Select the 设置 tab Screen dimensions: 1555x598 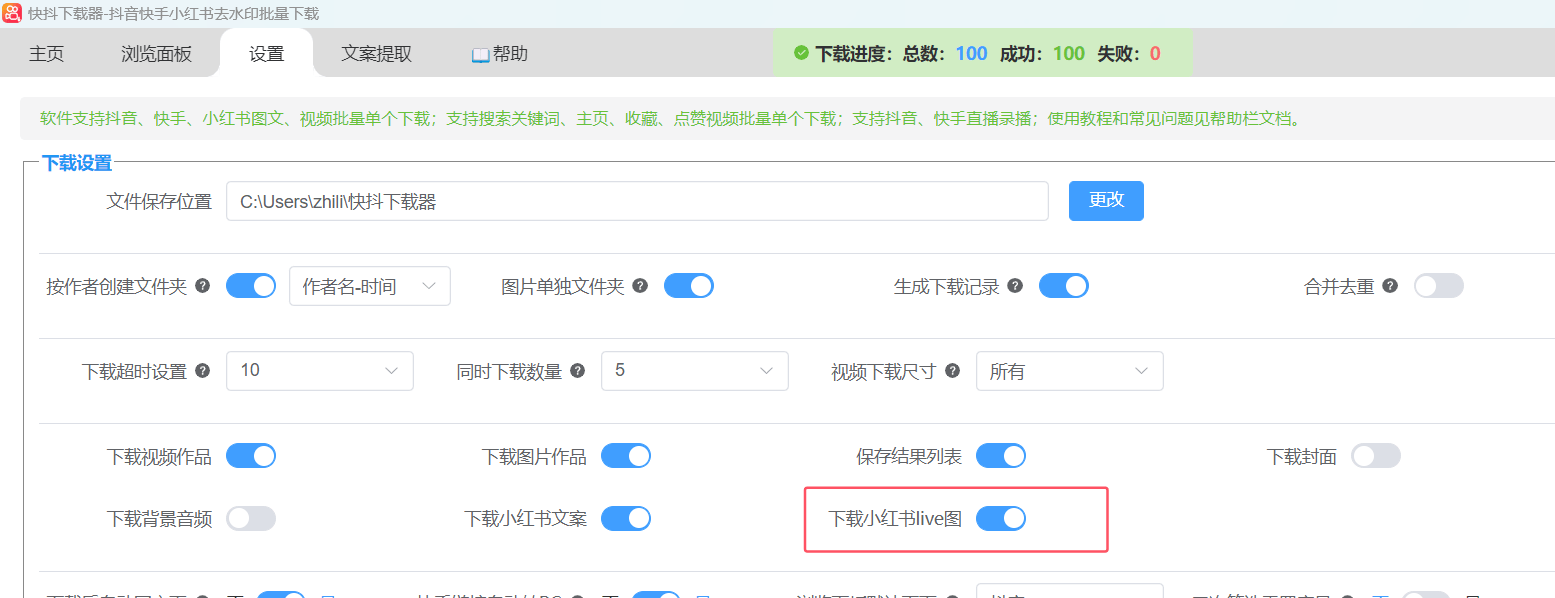click(266, 54)
